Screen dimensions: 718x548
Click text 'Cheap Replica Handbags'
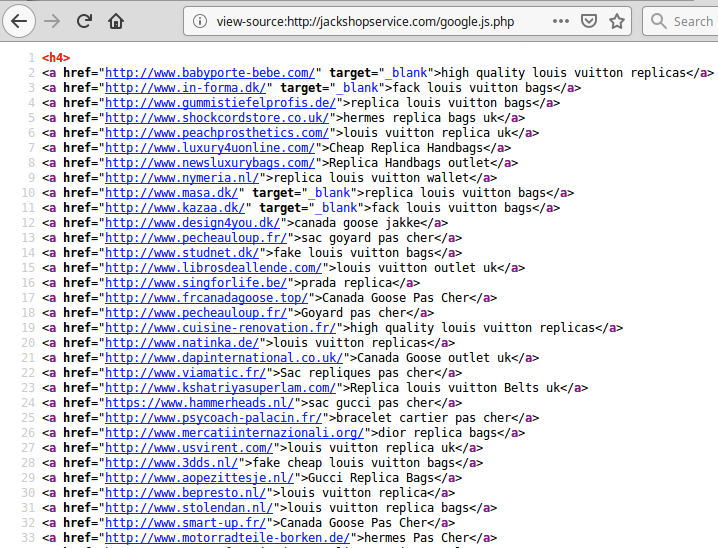[406, 148]
